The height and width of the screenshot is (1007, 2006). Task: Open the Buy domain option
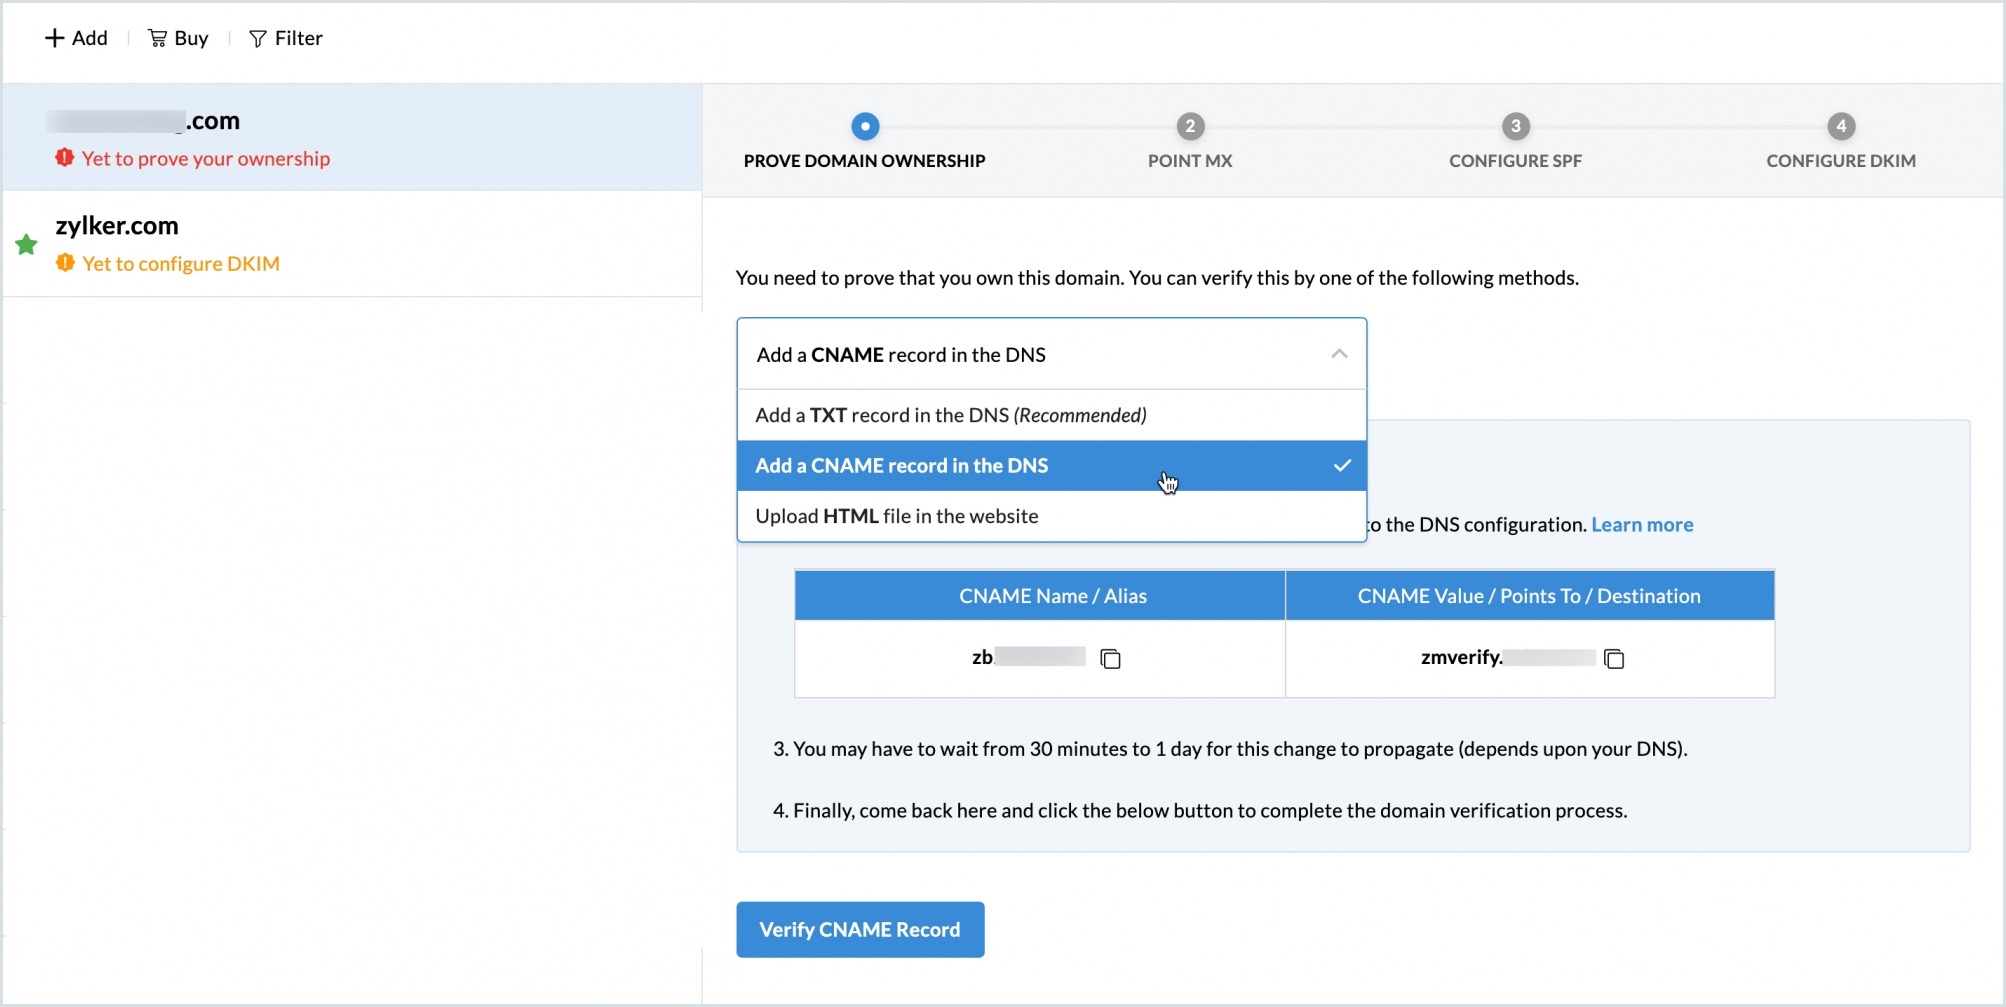pyautogui.click(x=178, y=38)
